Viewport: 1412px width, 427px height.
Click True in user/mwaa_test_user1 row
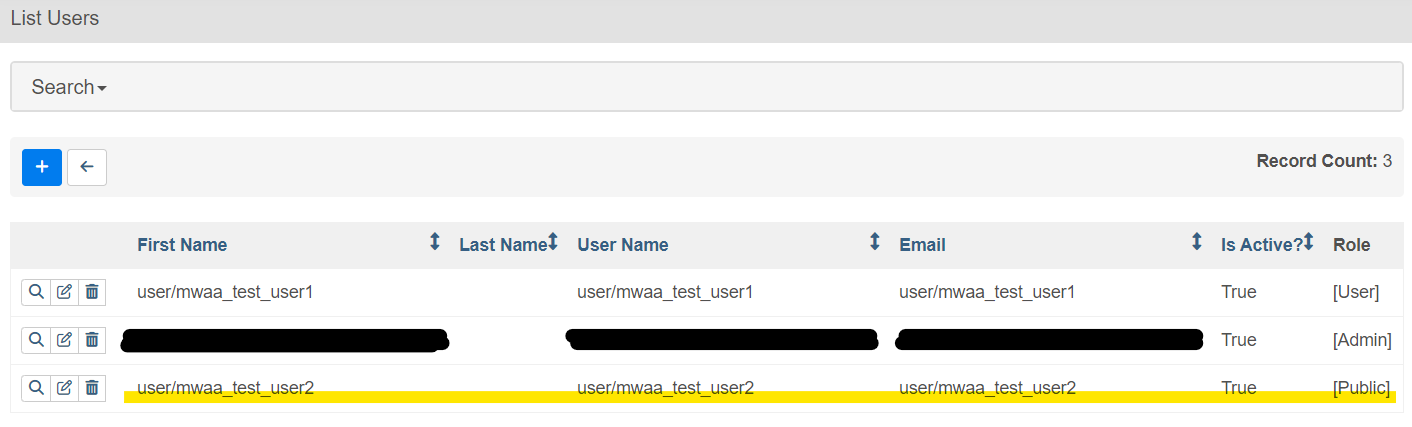pyautogui.click(x=1239, y=293)
